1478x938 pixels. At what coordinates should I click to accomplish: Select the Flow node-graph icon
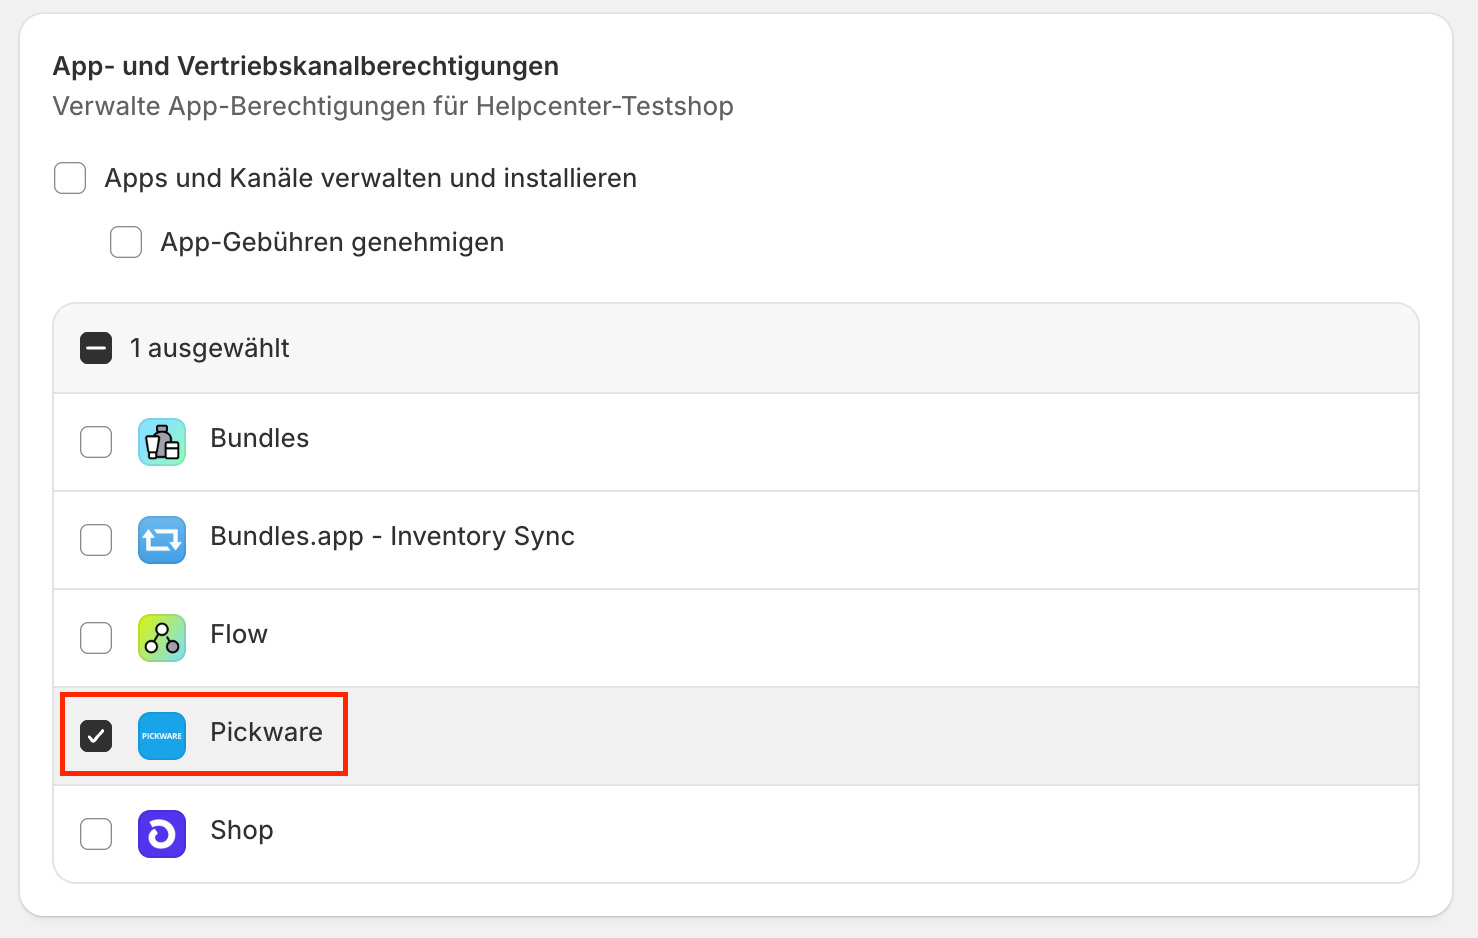(x=161, y=637)
